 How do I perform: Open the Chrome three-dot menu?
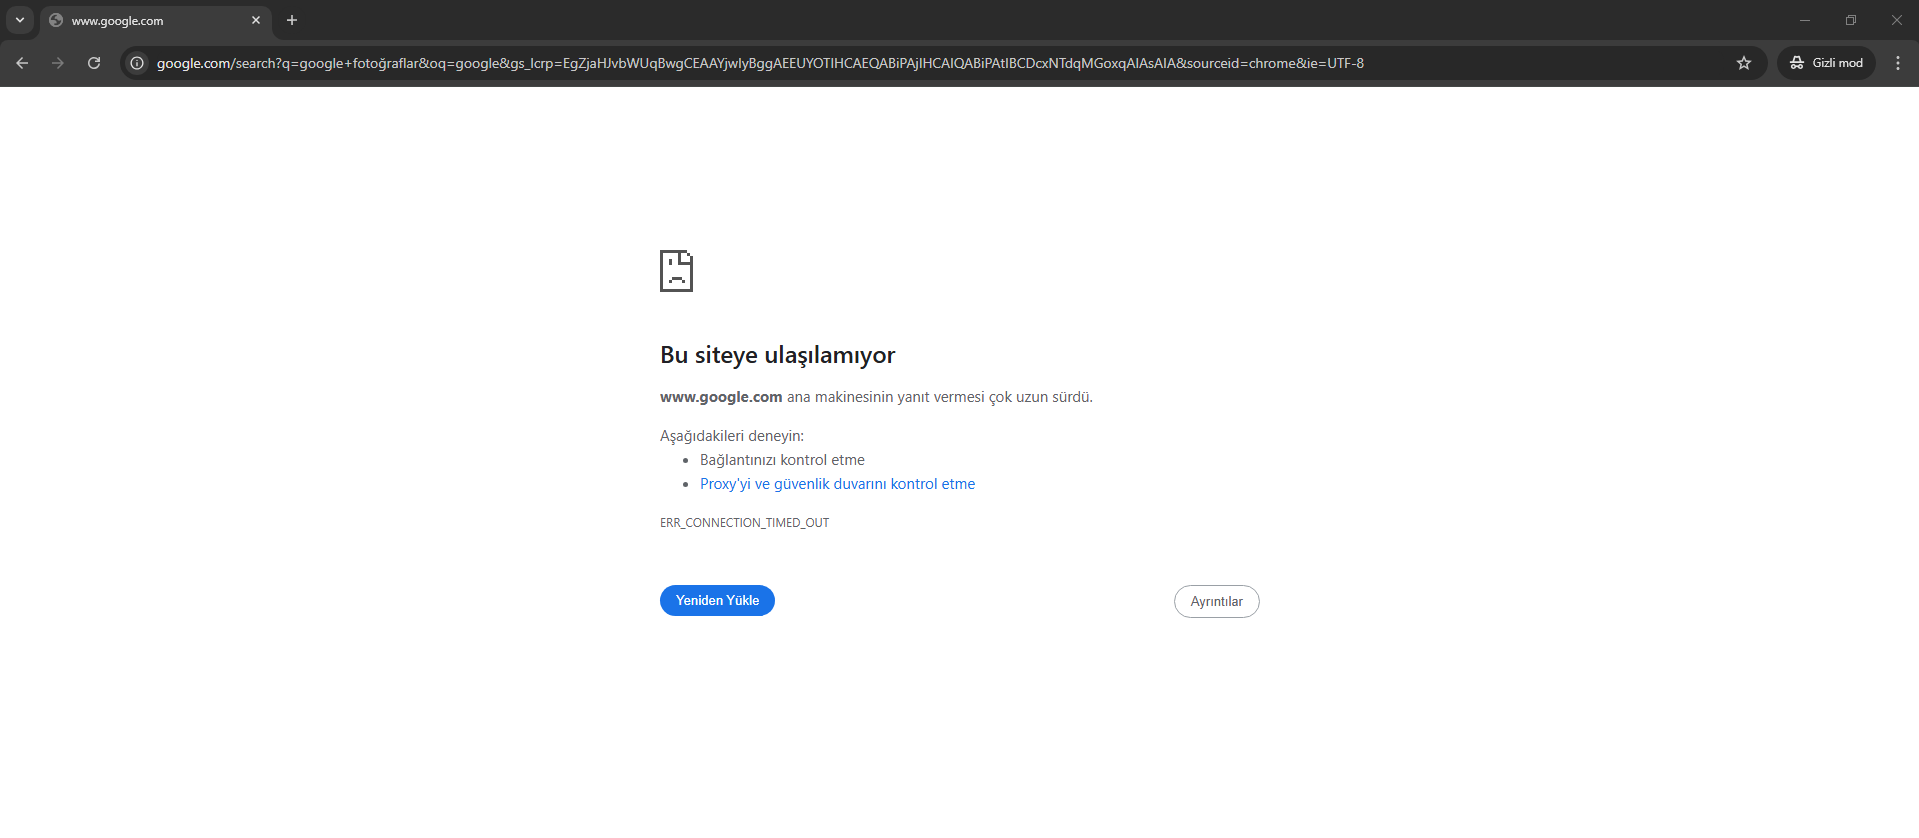tap(1898, 63)
